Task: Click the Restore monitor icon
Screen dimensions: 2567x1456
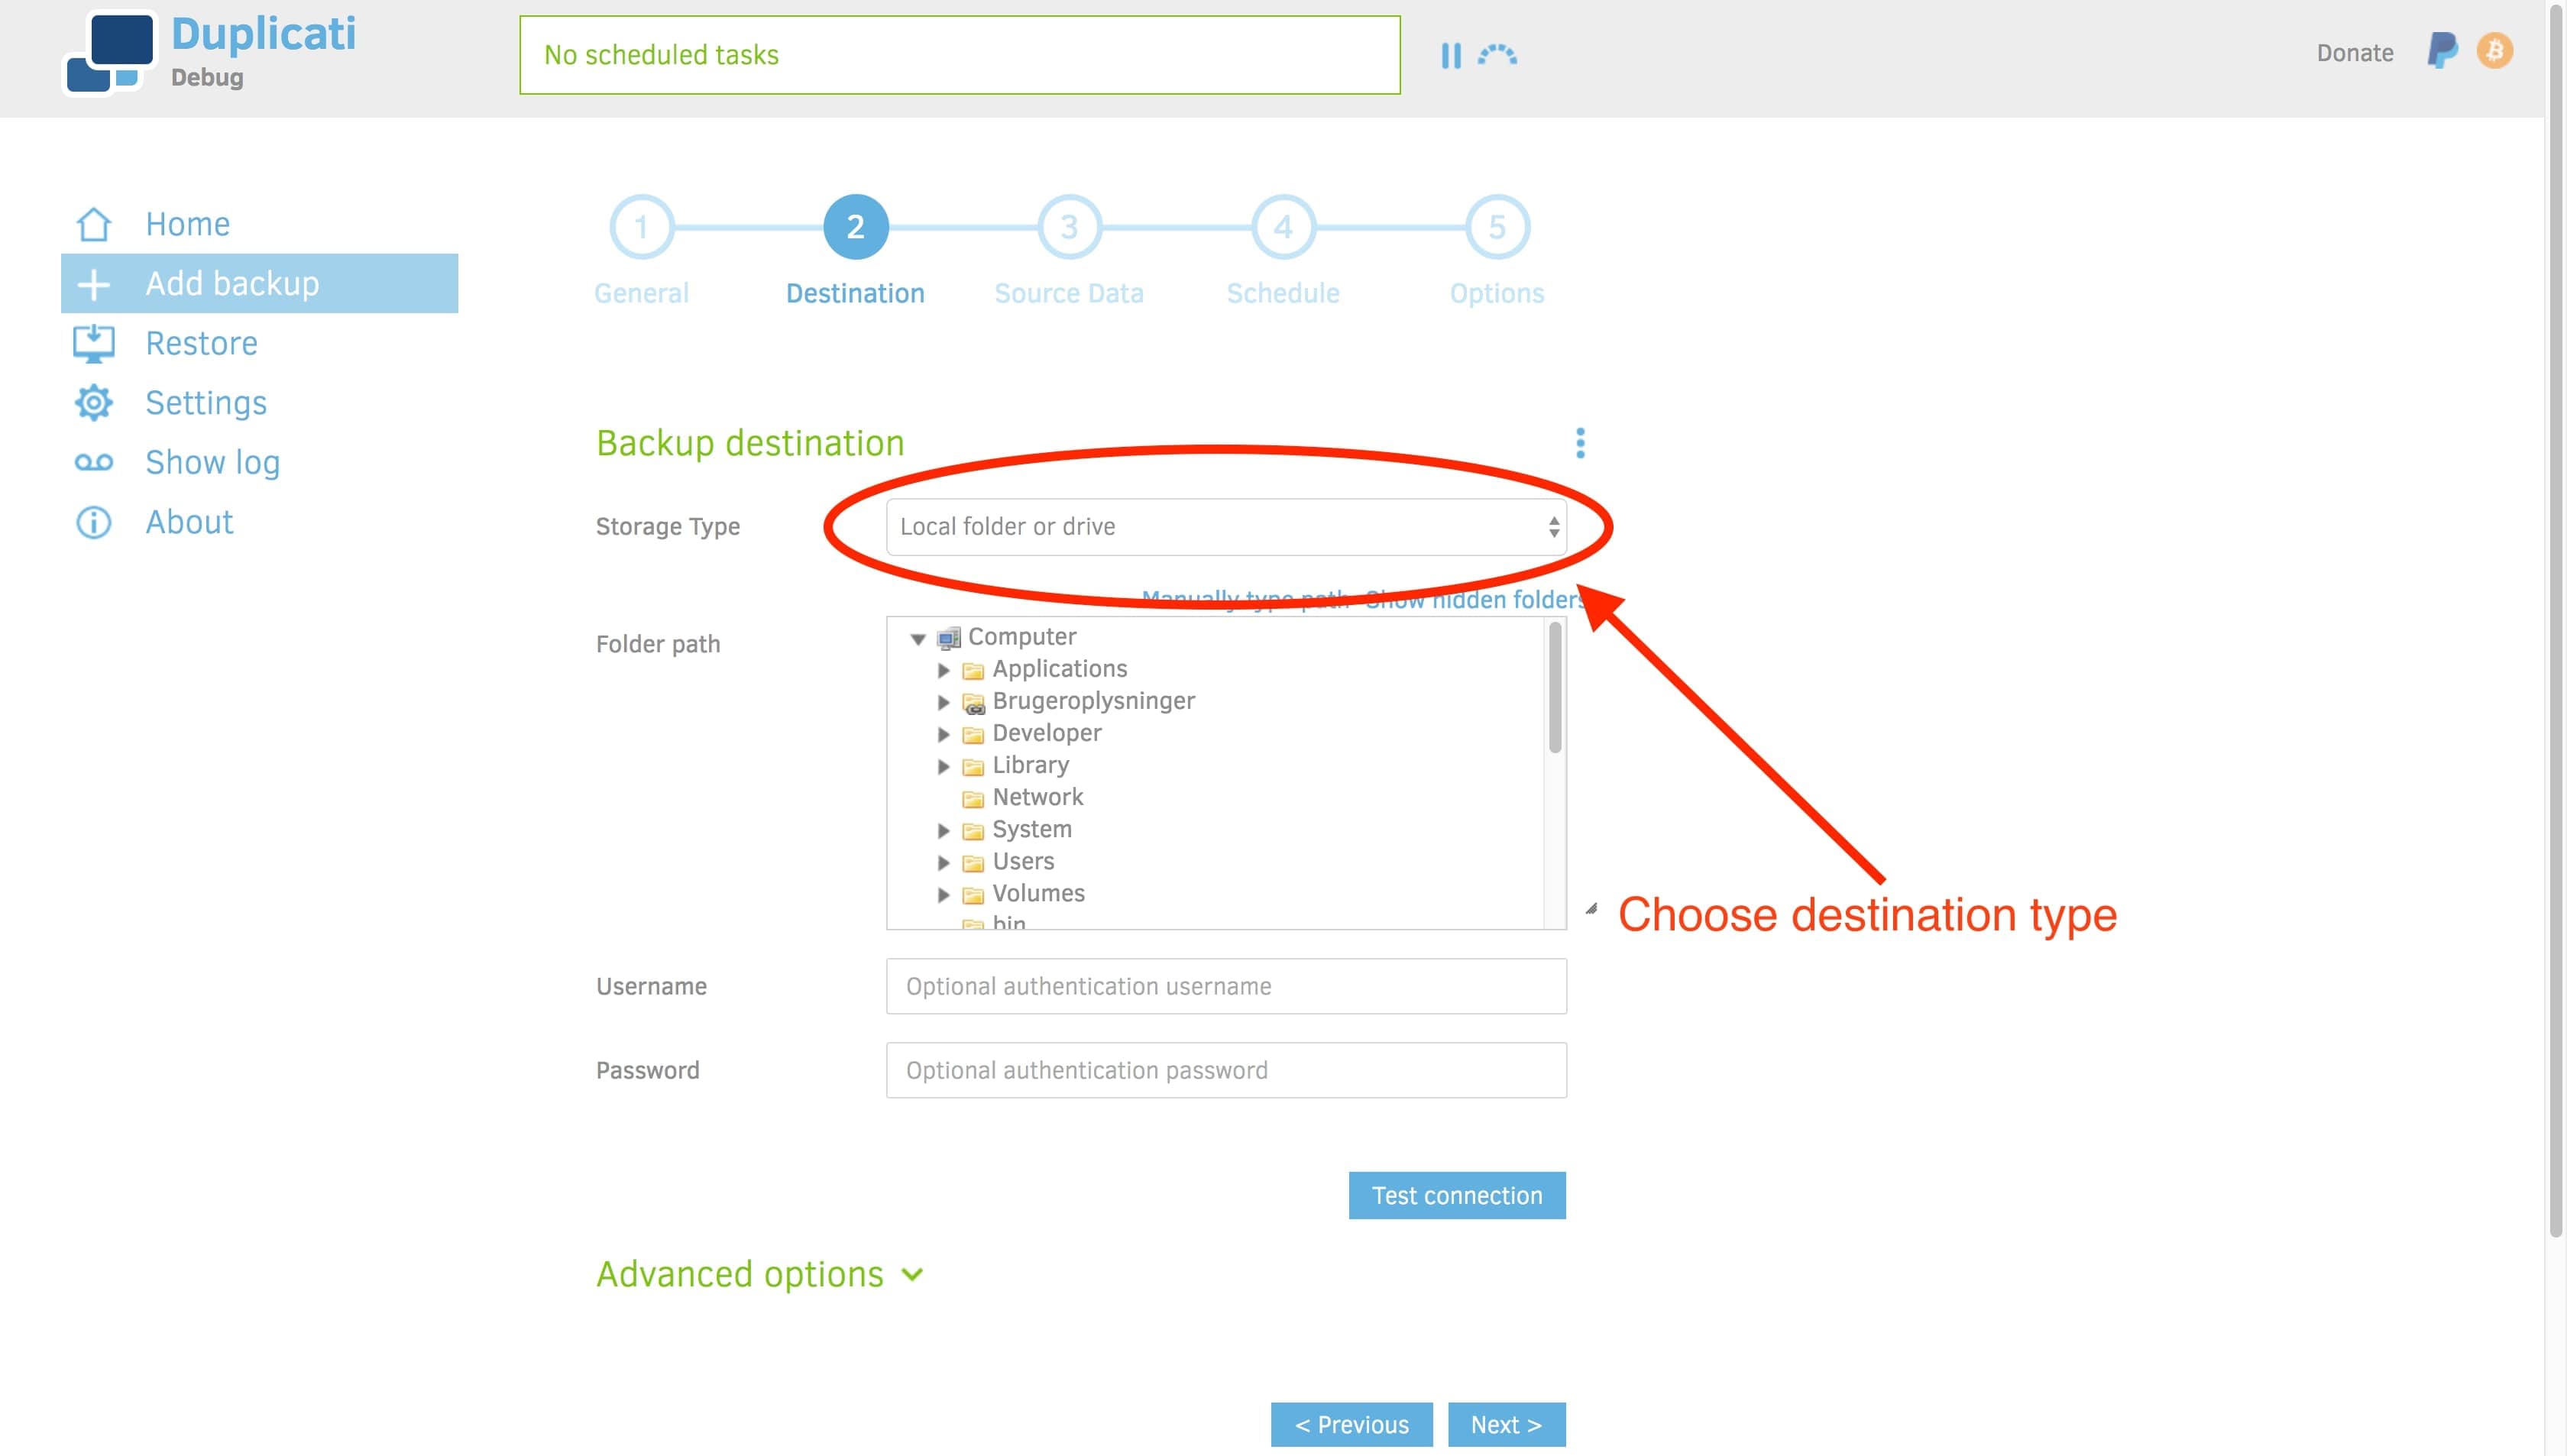Action: 97,342
